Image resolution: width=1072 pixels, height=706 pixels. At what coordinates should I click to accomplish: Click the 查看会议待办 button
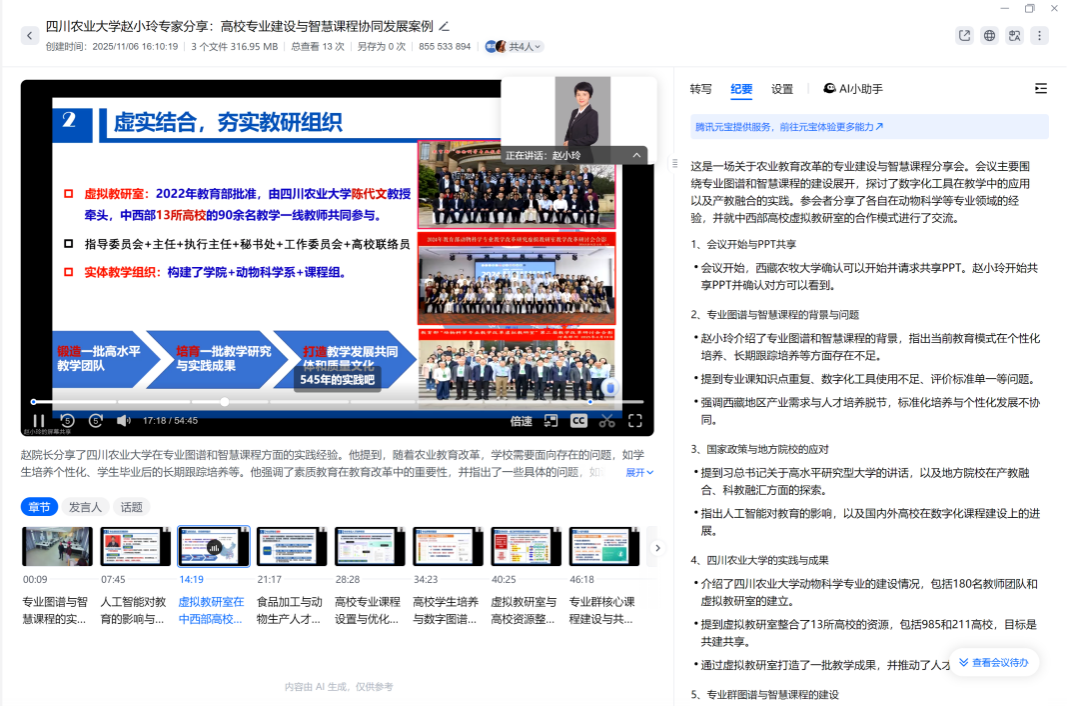(993, 662)
